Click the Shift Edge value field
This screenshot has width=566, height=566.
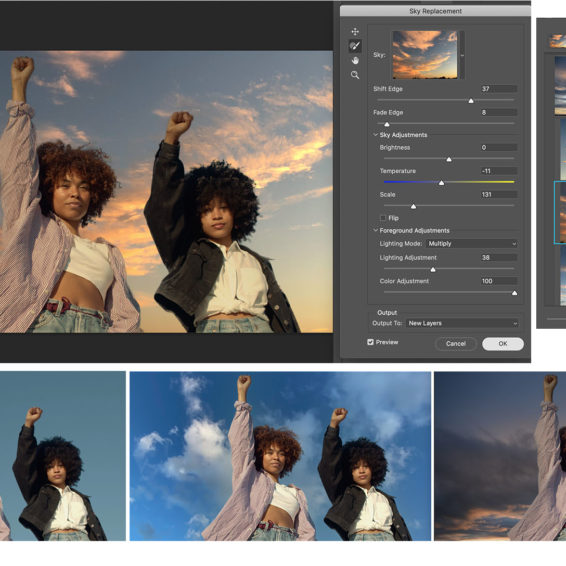(499, 89)
